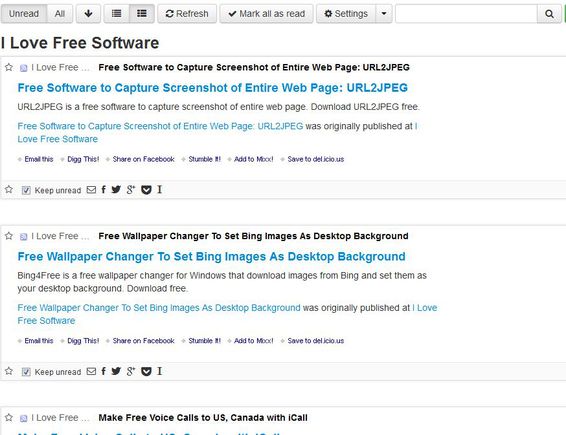Click 'Stumble It!' under Bing wallpaper article

click(x=204, y=341)
